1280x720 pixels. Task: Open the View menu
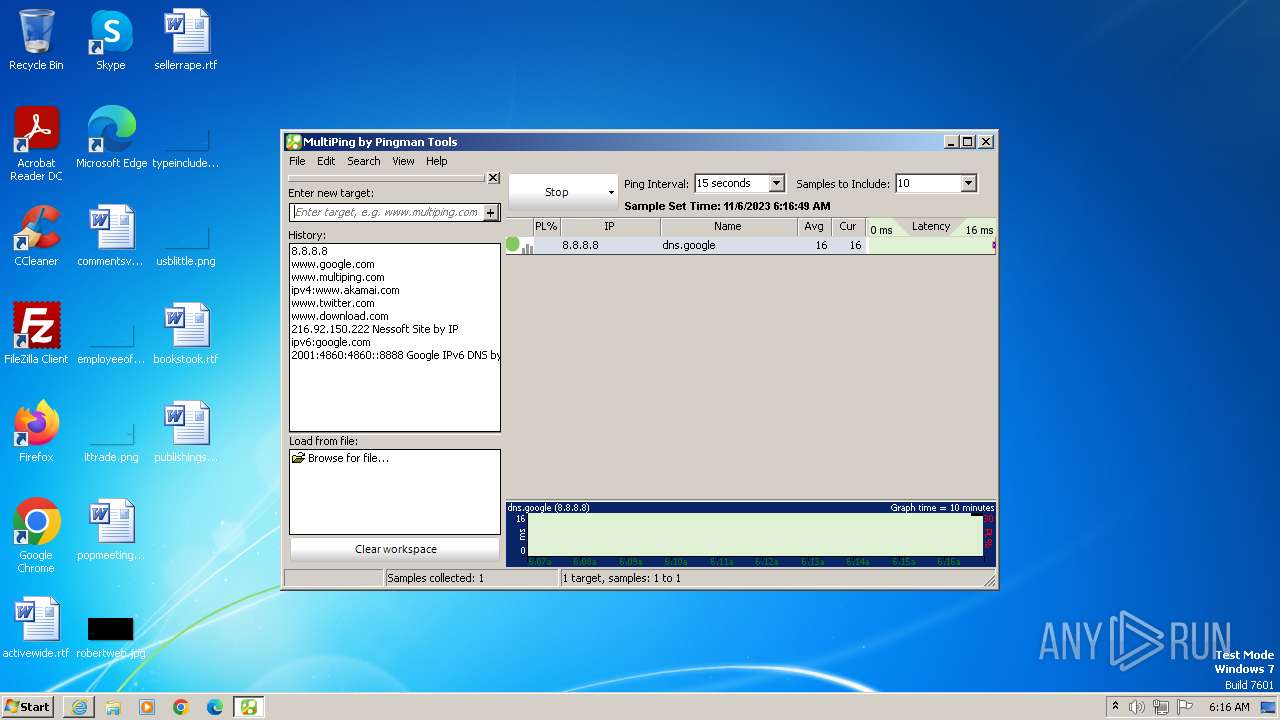[403, 161]
